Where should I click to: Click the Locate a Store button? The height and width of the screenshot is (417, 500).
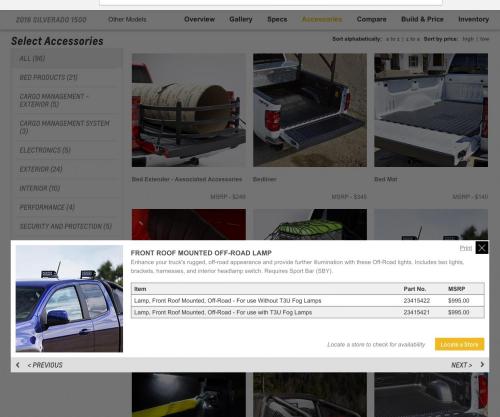[459, 344]
